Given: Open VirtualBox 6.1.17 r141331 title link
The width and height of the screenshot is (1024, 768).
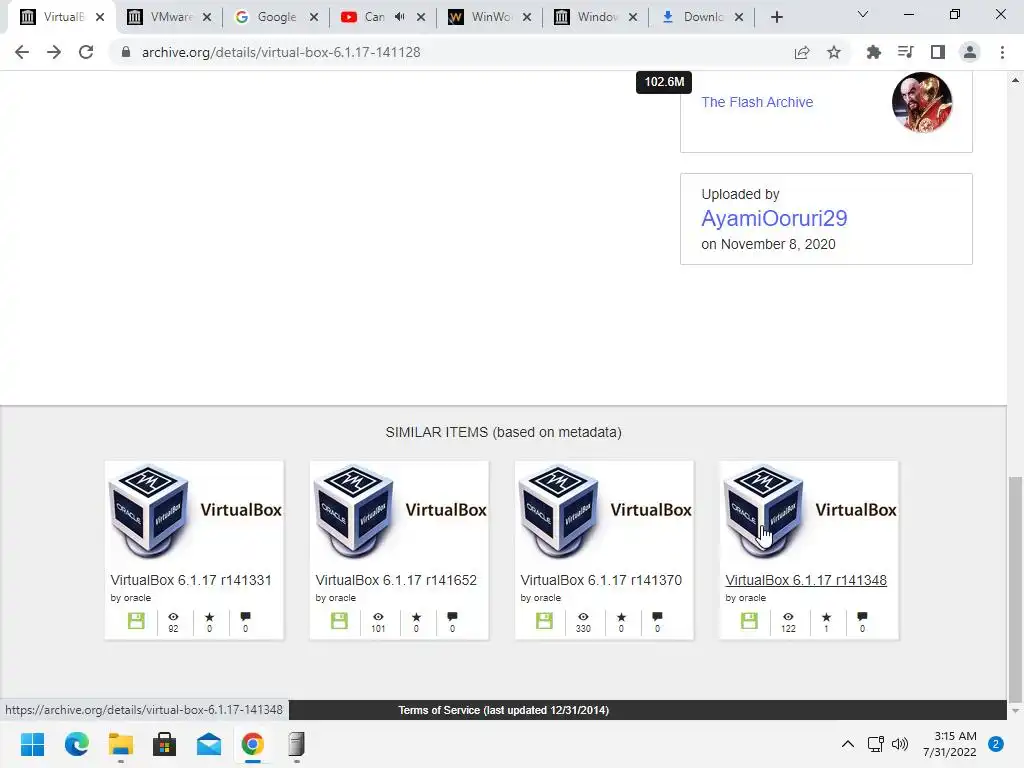Looking at the screenshot, I should pyautogui.click(x=191, y=580).
